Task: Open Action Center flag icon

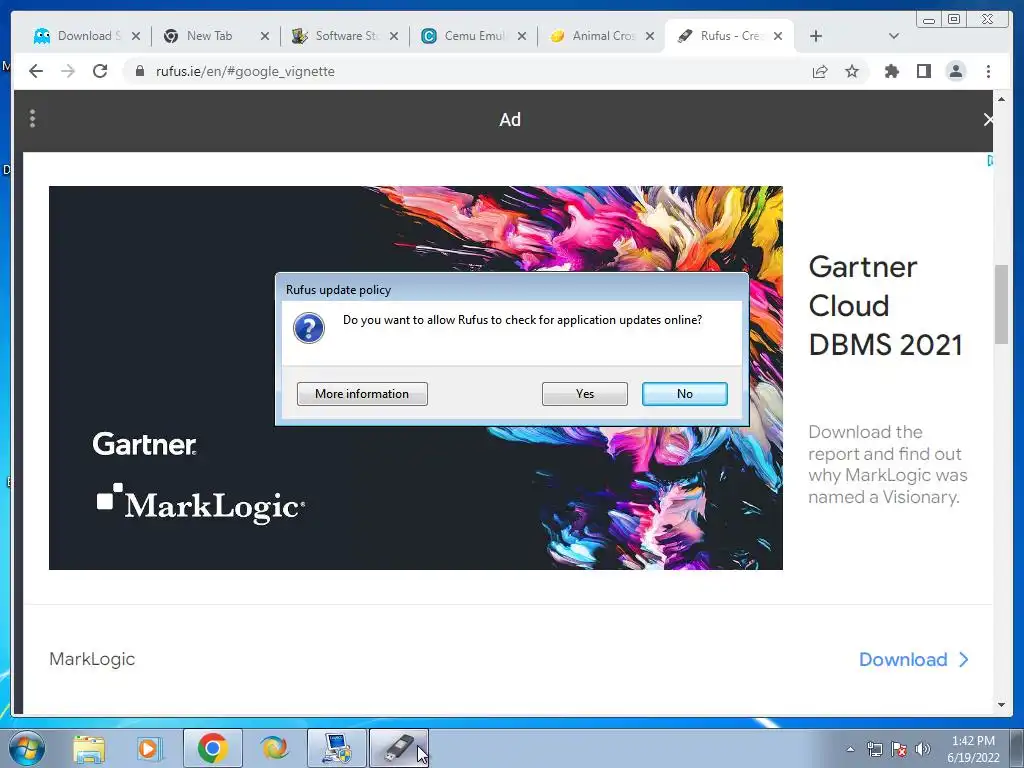Action: [x=899, y=749]
